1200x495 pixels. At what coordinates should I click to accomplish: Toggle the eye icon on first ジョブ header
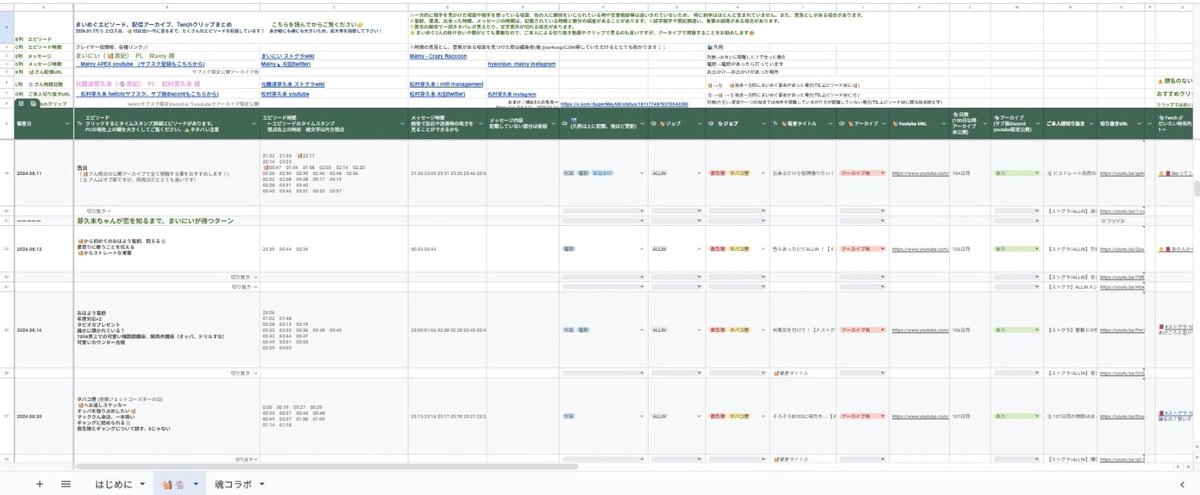pos(655,122)
